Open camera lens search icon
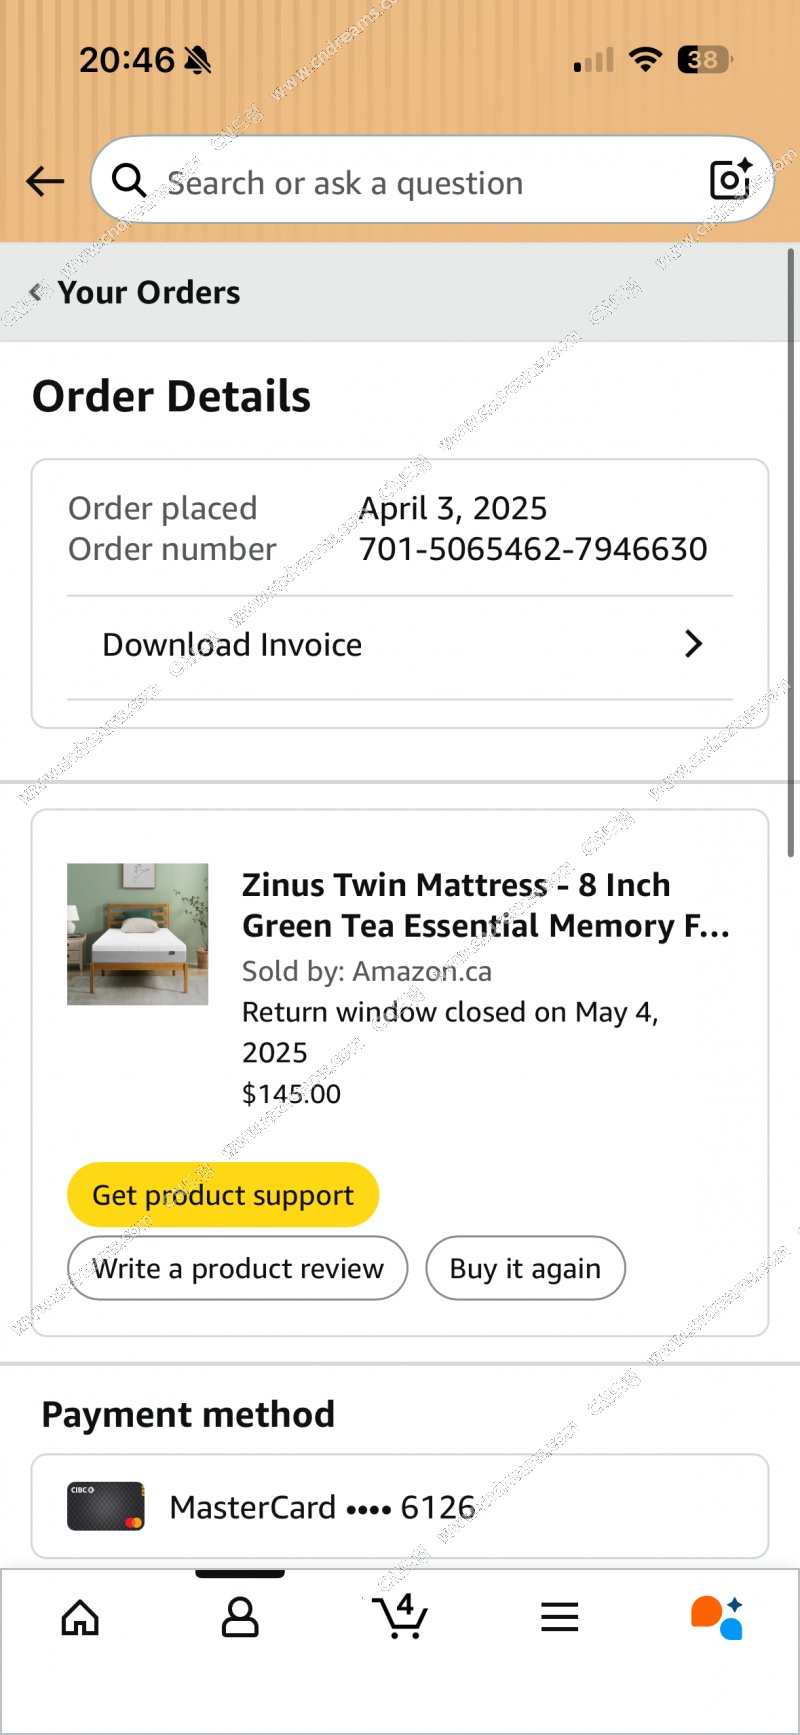Image resolution: width=800 pixels, height=1735 pixels. coord(730,180)
